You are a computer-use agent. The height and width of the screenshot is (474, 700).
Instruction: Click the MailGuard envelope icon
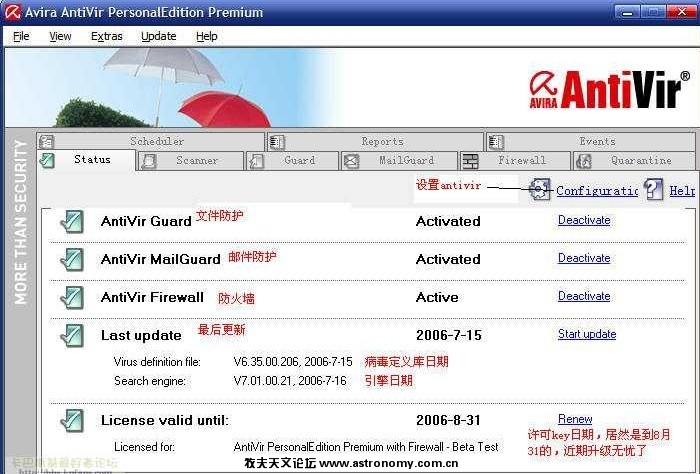351,161
